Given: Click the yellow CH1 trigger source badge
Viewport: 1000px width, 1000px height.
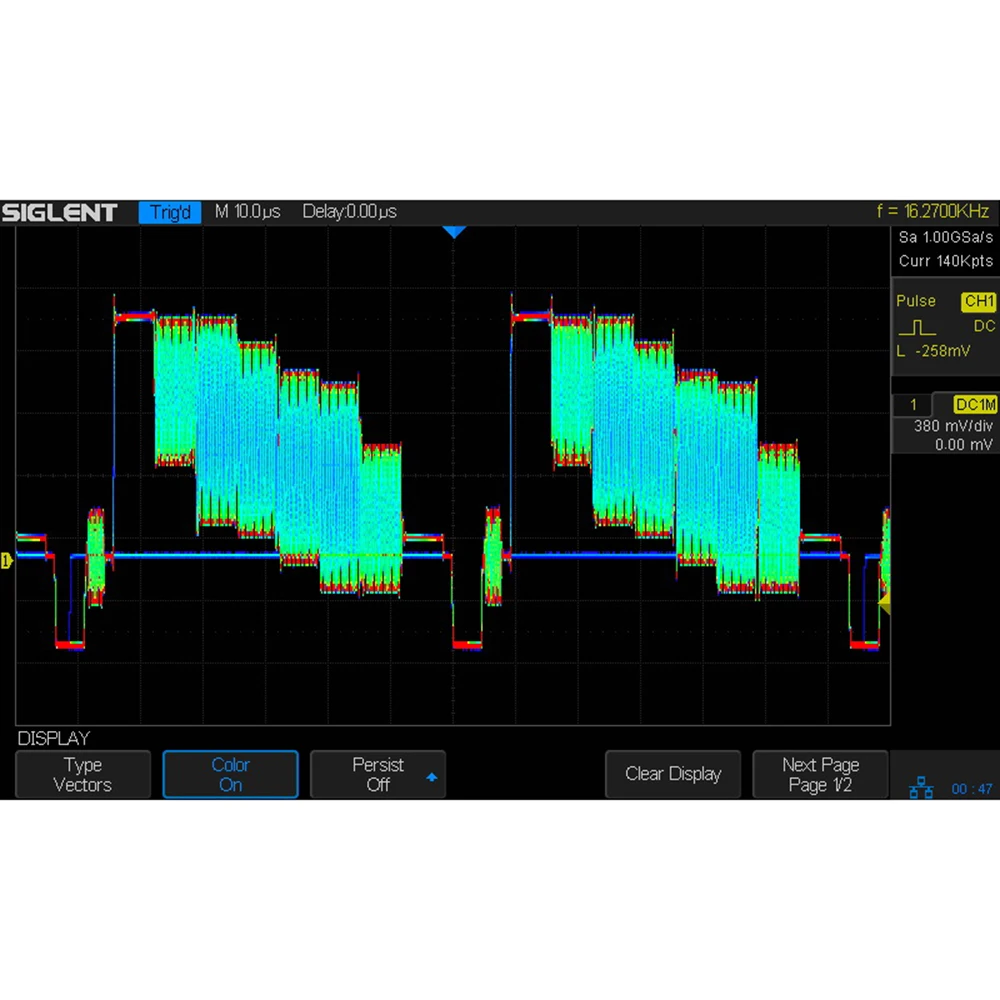Looking at the screenshot, I should pyautogui.click(x=978, y=301).
